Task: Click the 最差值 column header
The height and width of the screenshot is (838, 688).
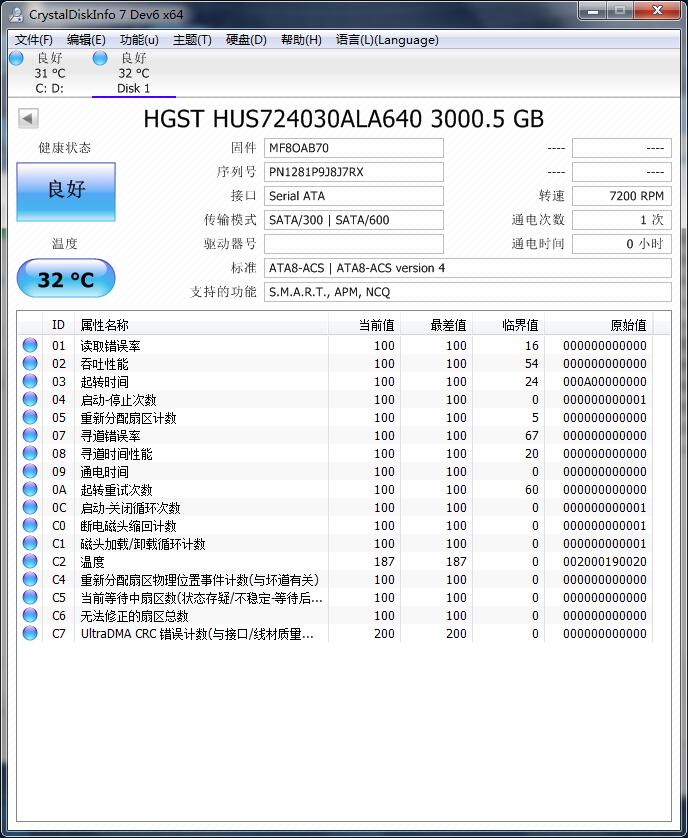Action: [x=436, y=325]
